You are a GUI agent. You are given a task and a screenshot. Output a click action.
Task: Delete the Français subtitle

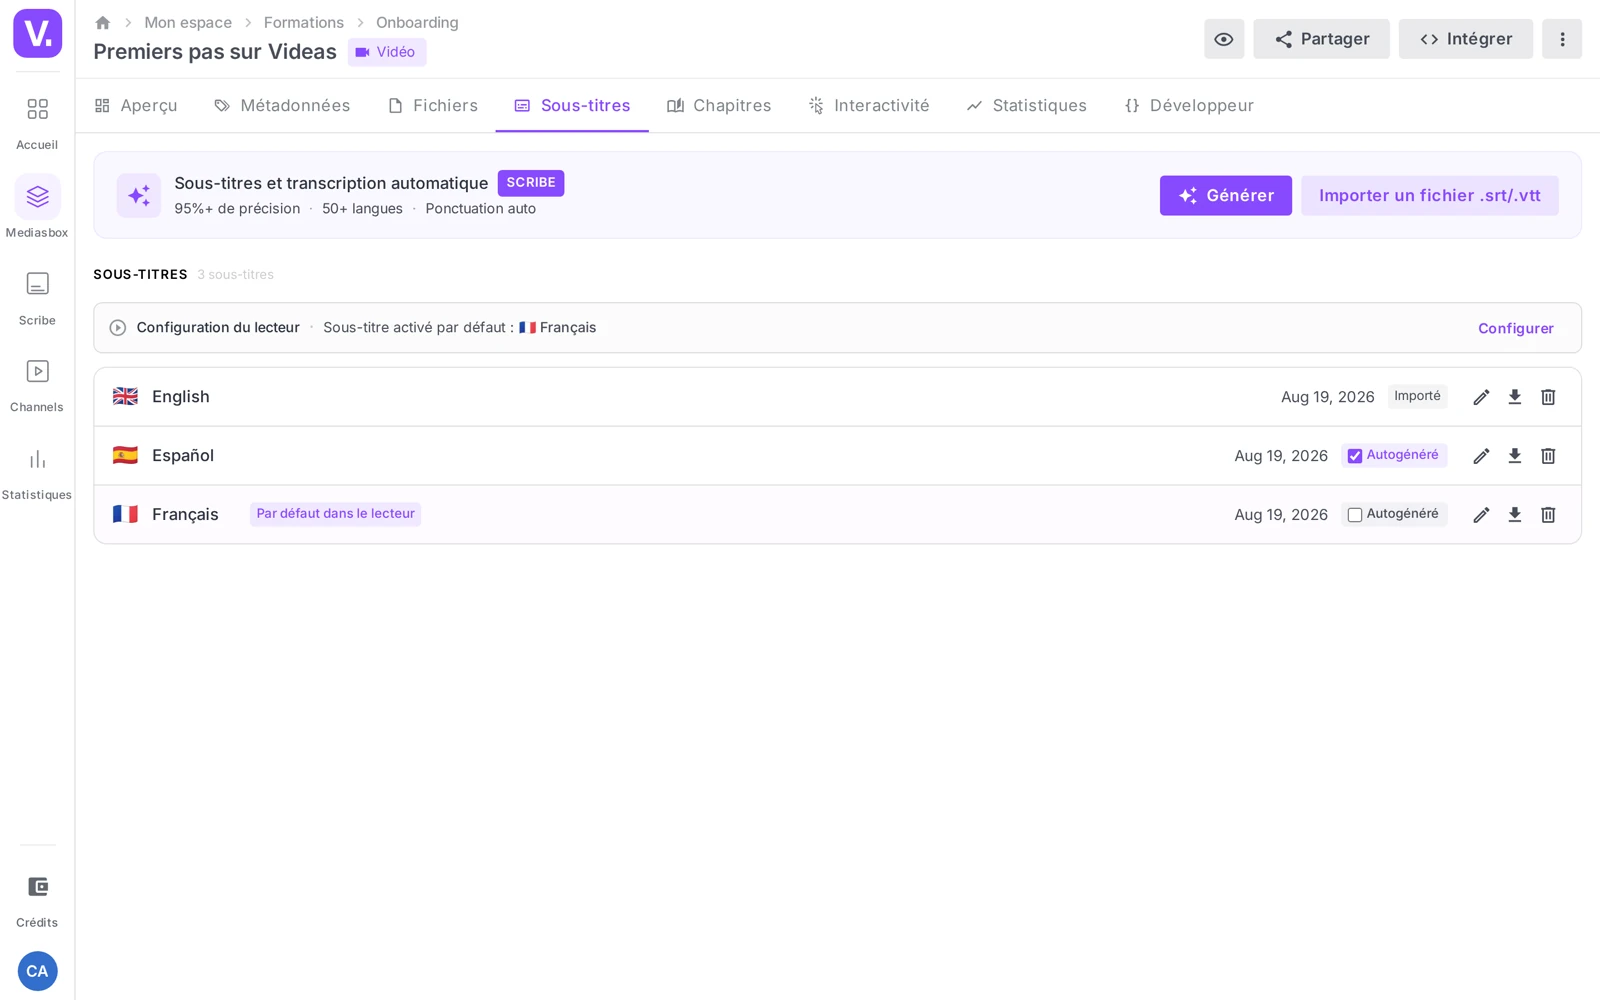[x=1548, y=515]
